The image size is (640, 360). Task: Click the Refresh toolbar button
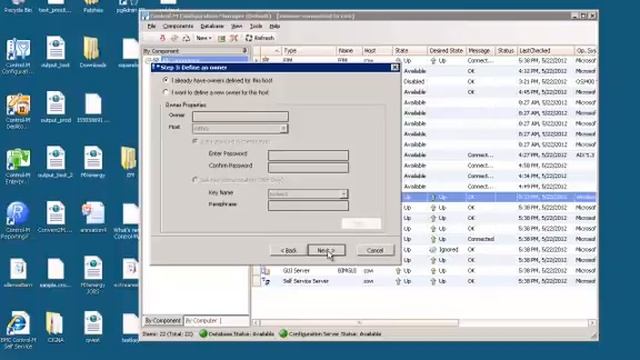(260, 38)
